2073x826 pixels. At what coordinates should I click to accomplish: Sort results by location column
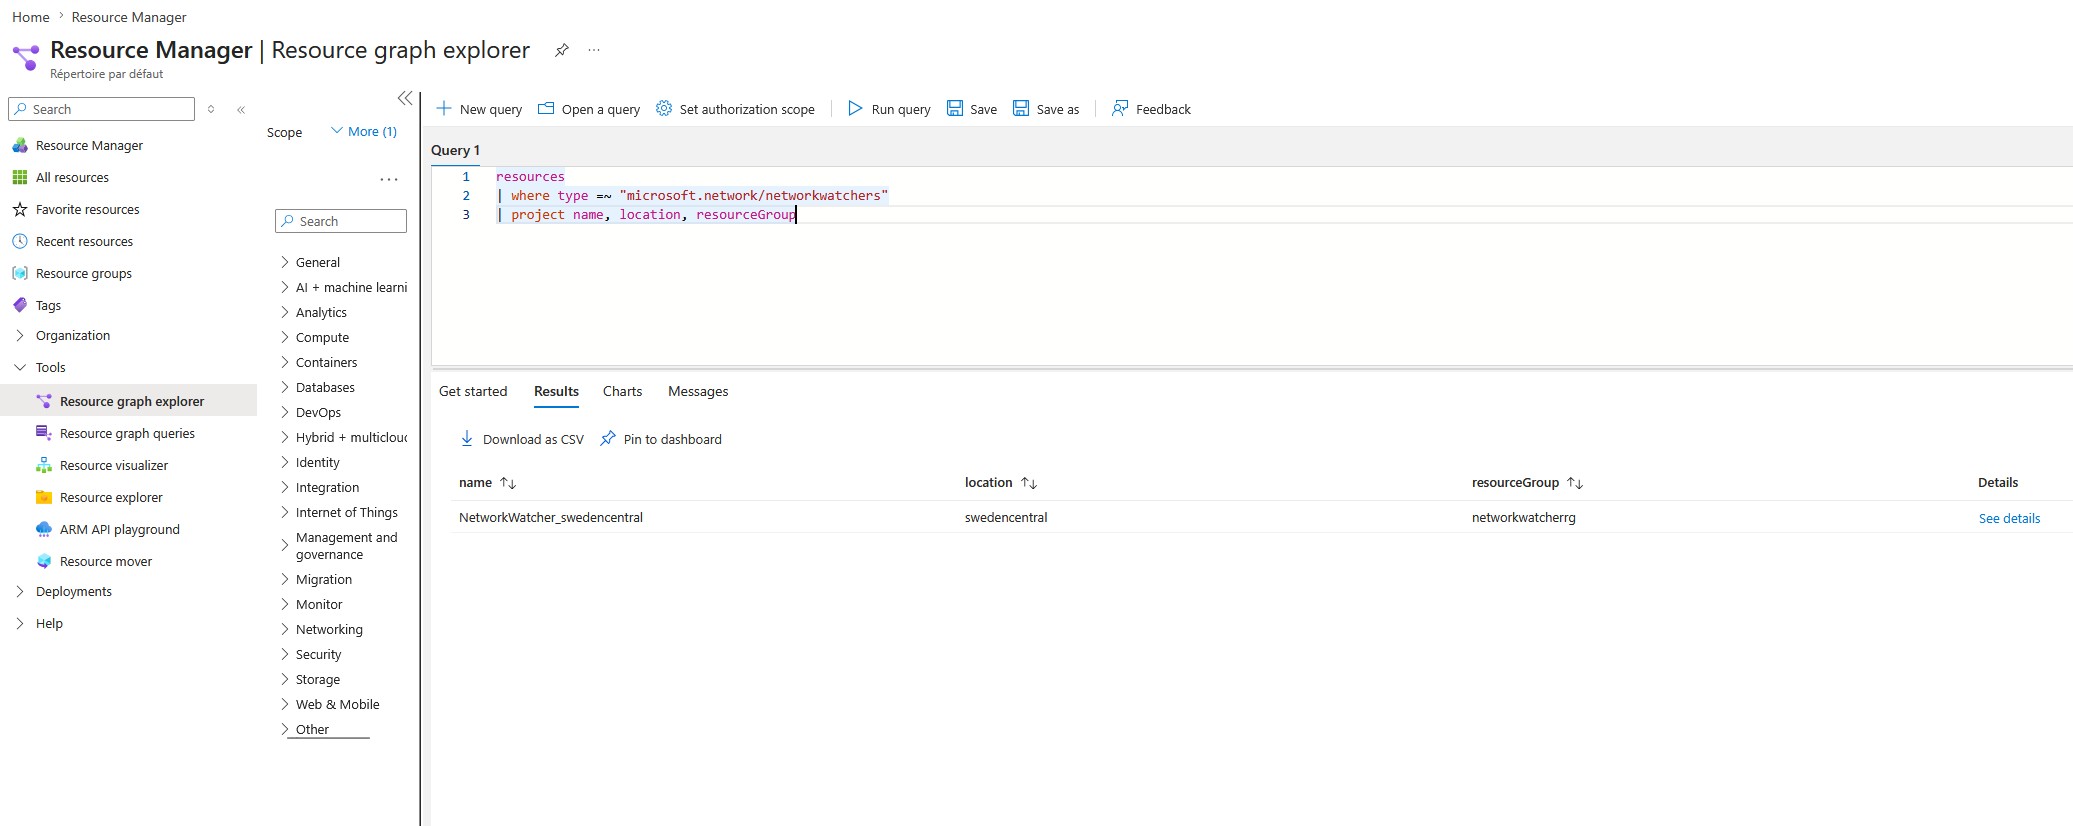pyautogui.click(x=1029, y=483)
